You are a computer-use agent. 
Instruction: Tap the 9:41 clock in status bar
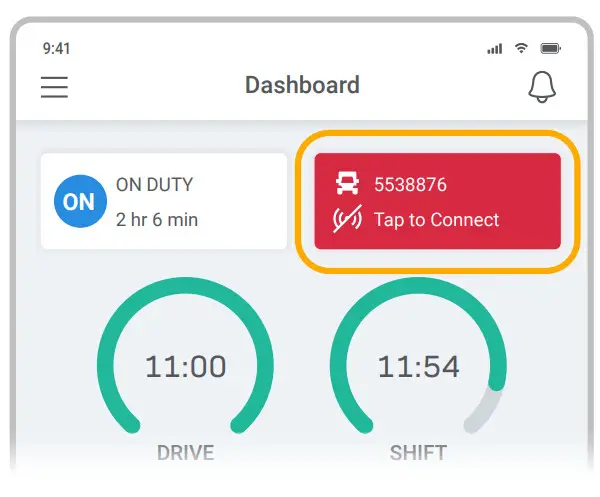point(55,48)
